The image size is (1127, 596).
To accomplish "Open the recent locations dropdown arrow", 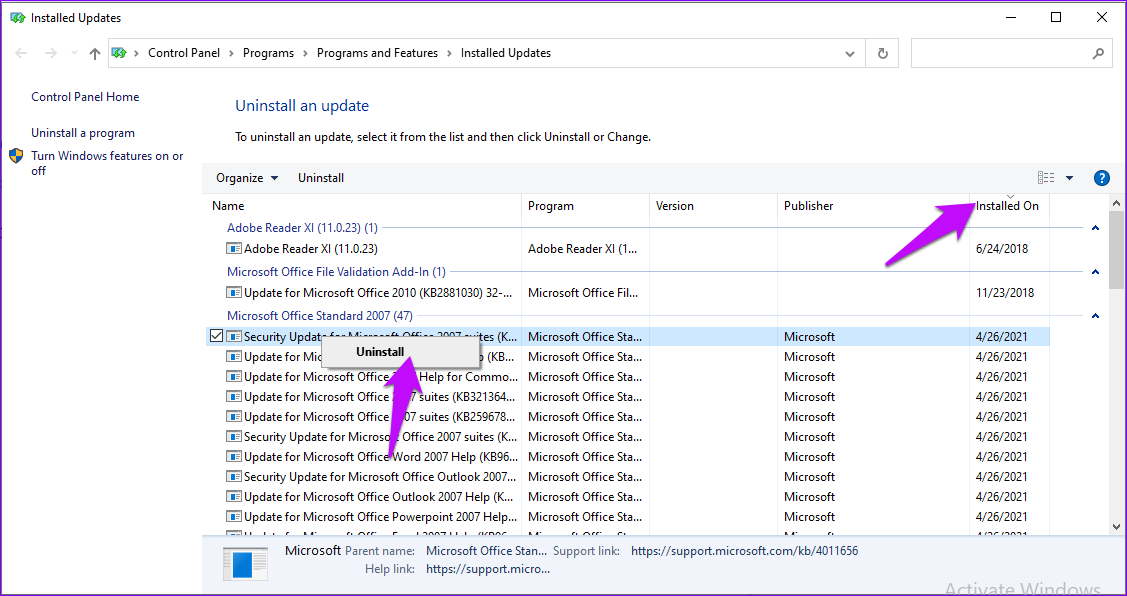I will tap(74, 53).
